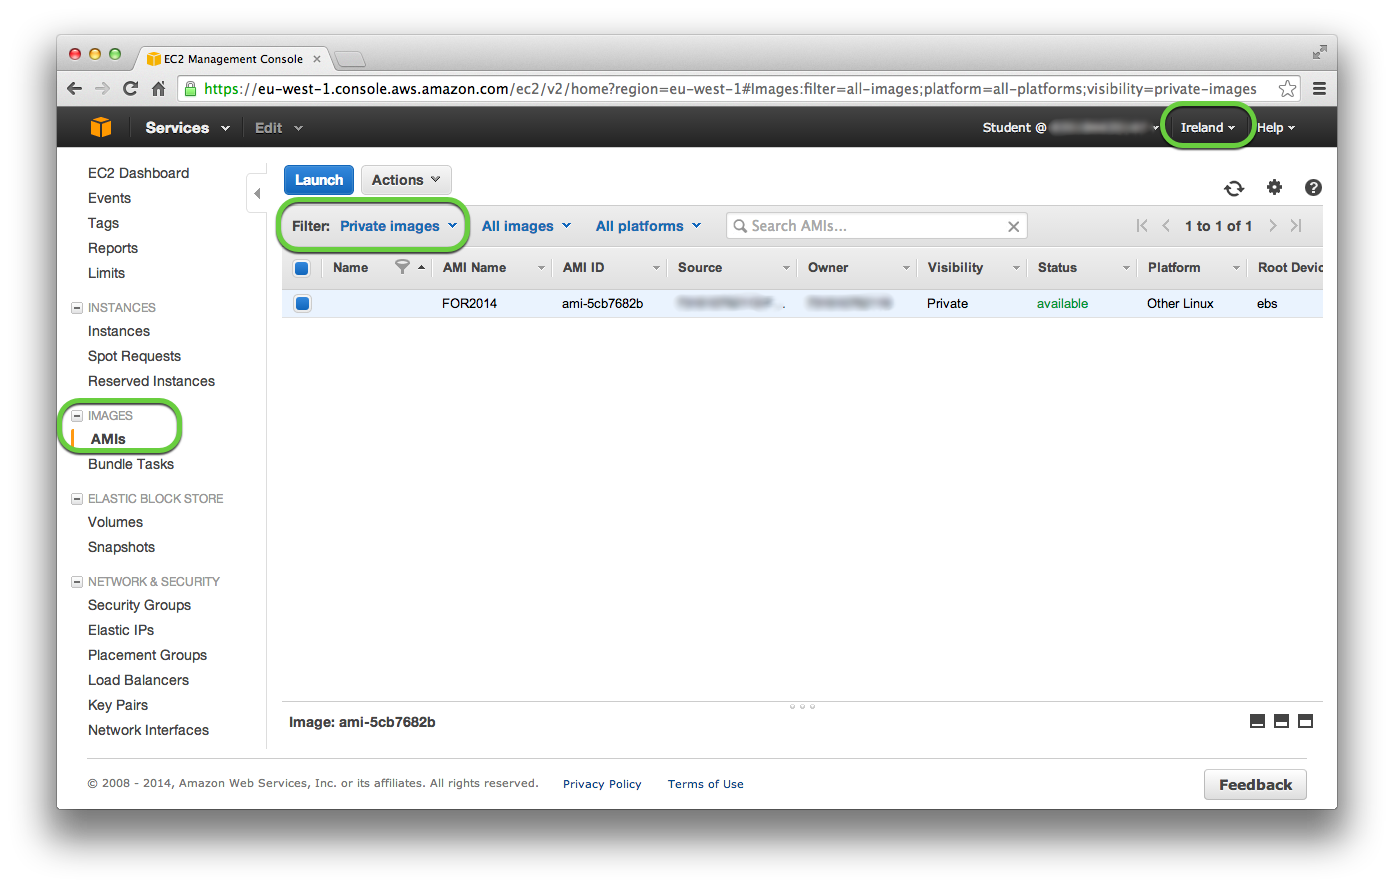1394x888 pixels.
Task: Open the Actions dropdown button
Action: (406, 180)
